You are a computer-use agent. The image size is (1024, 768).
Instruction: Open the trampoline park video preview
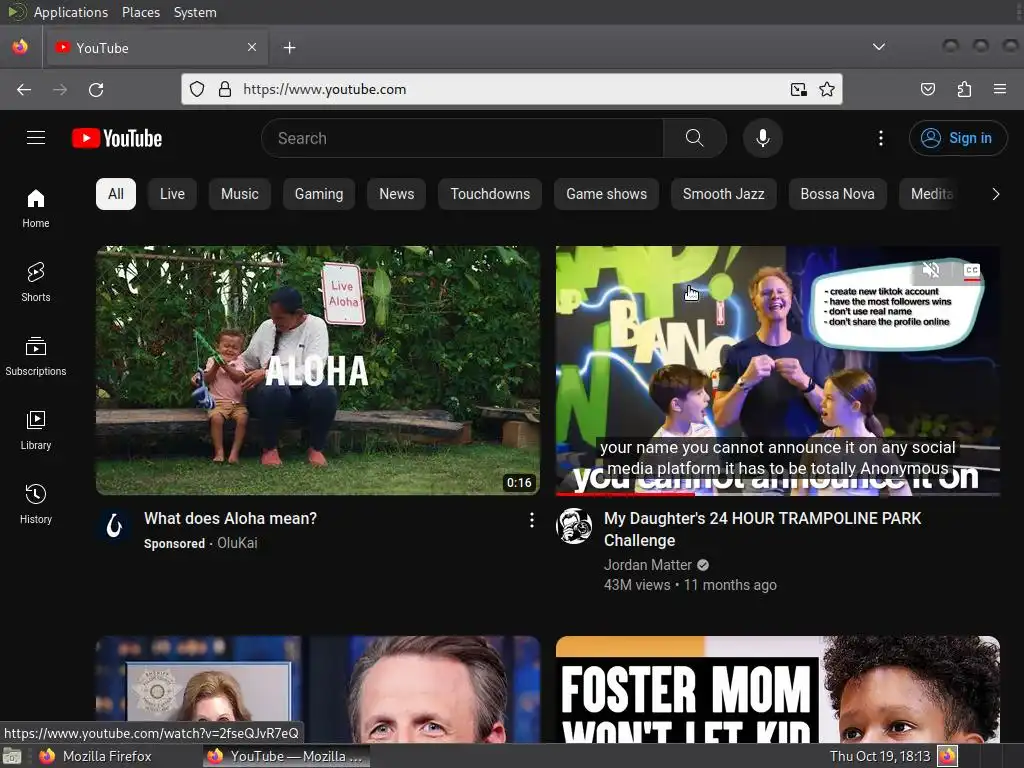pos(778,370)
